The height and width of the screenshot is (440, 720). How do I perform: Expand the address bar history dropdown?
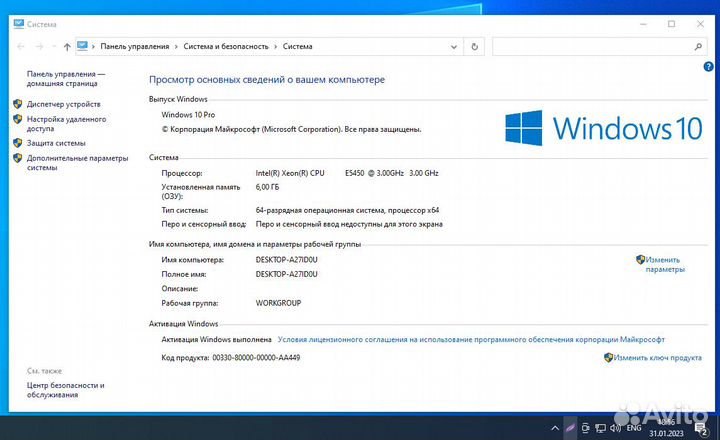(x=454, y=47)
